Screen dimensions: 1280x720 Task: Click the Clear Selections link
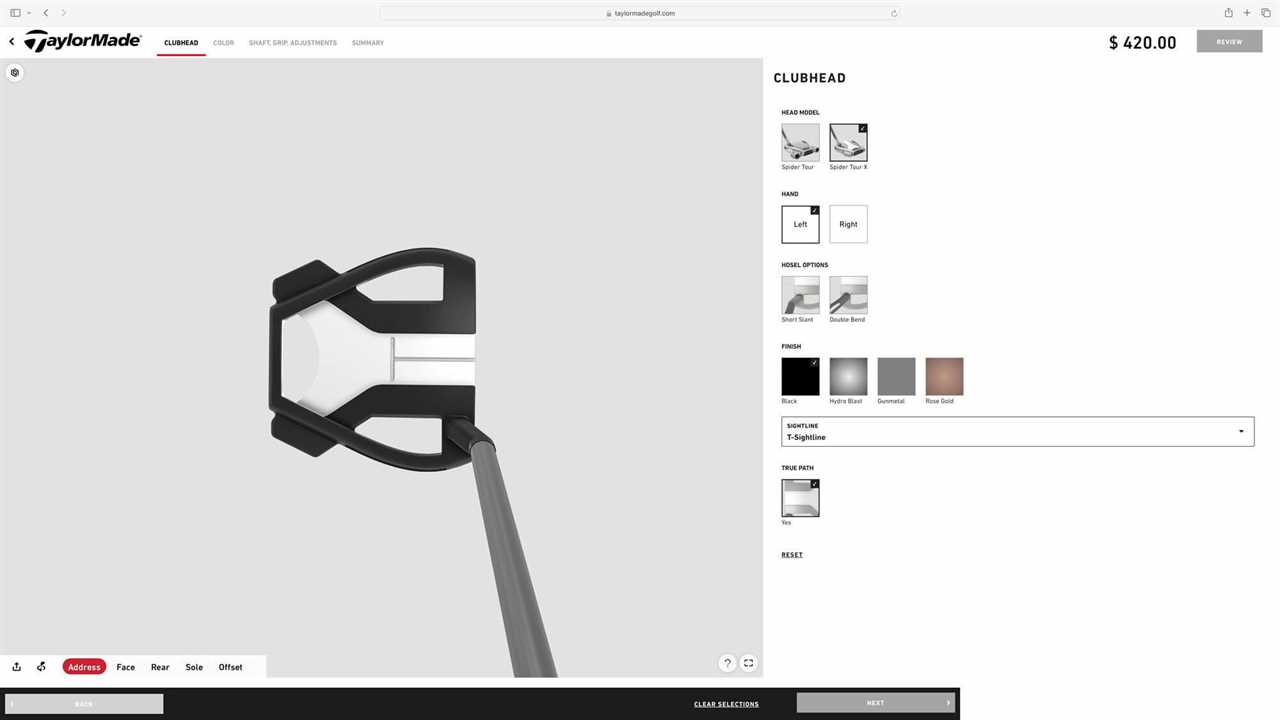point(726,704)
